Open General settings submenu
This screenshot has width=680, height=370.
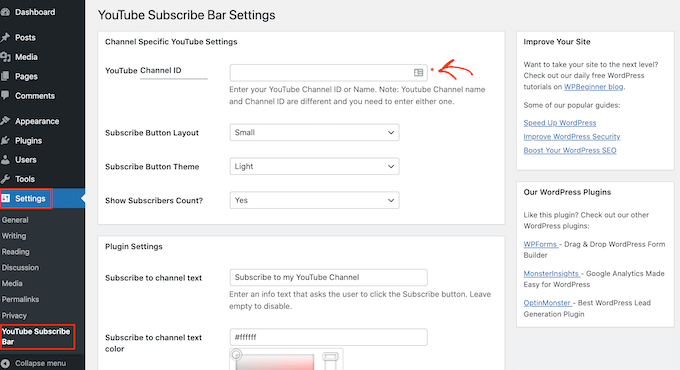pyautogui.click(x=15, y=220)
